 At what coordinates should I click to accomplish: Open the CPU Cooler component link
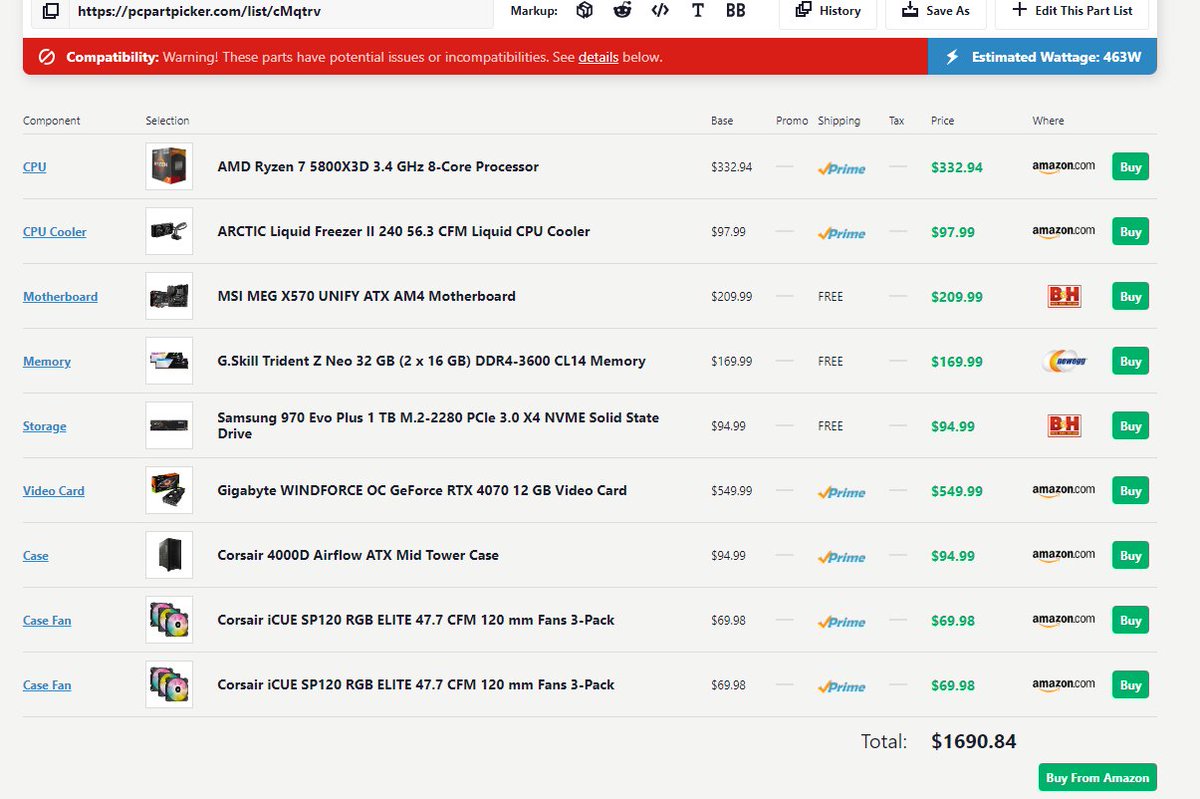[55, 232]
